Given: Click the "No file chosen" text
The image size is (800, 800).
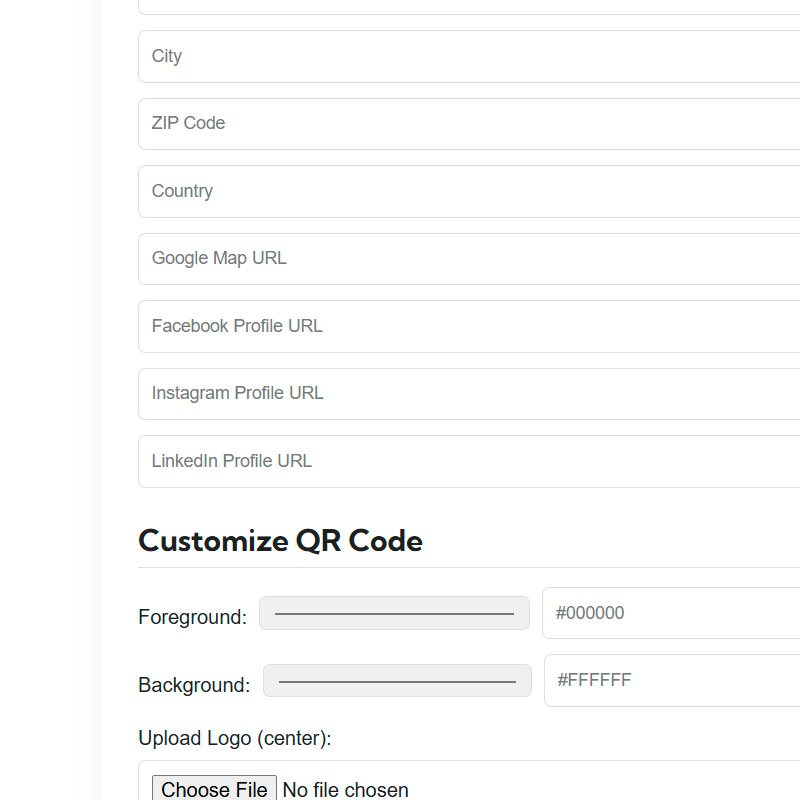Looking at the screenshot, I should pos(345,790).
